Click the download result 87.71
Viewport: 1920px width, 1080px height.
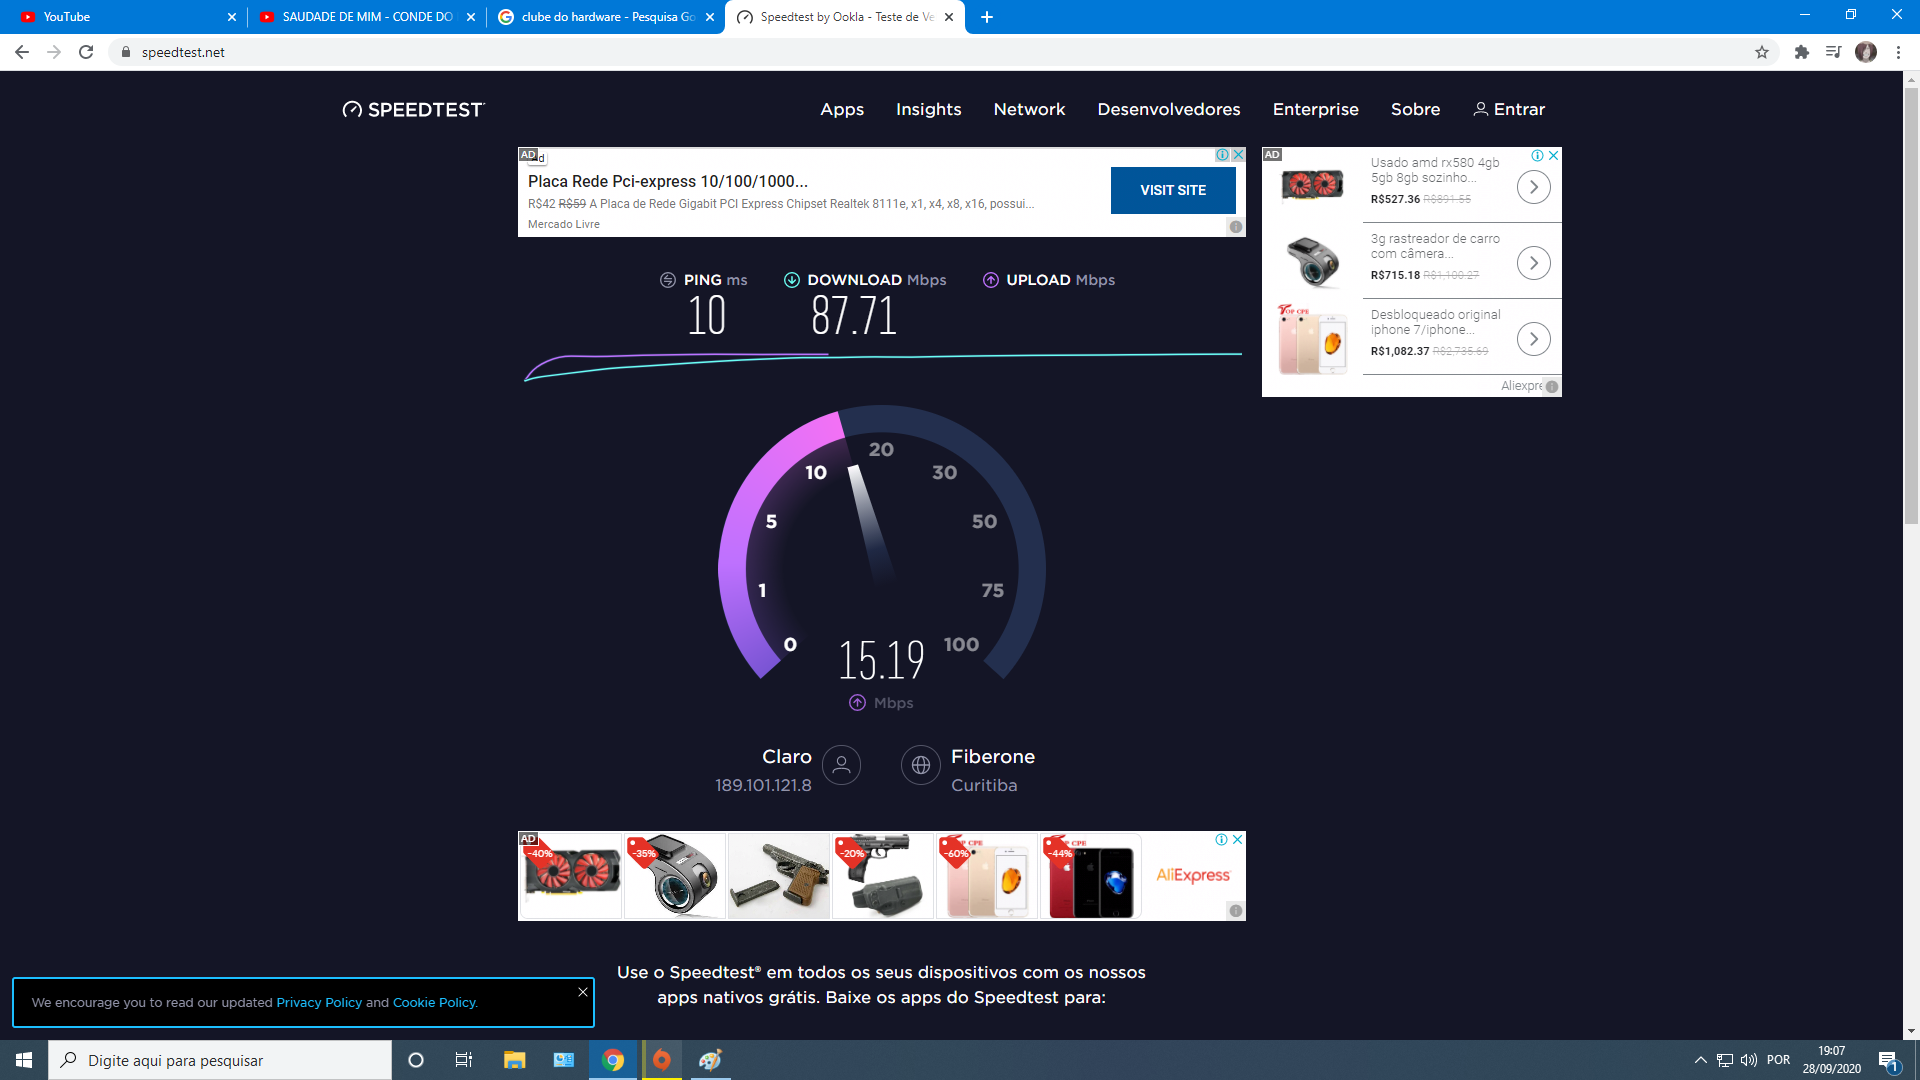pos(854,316)
